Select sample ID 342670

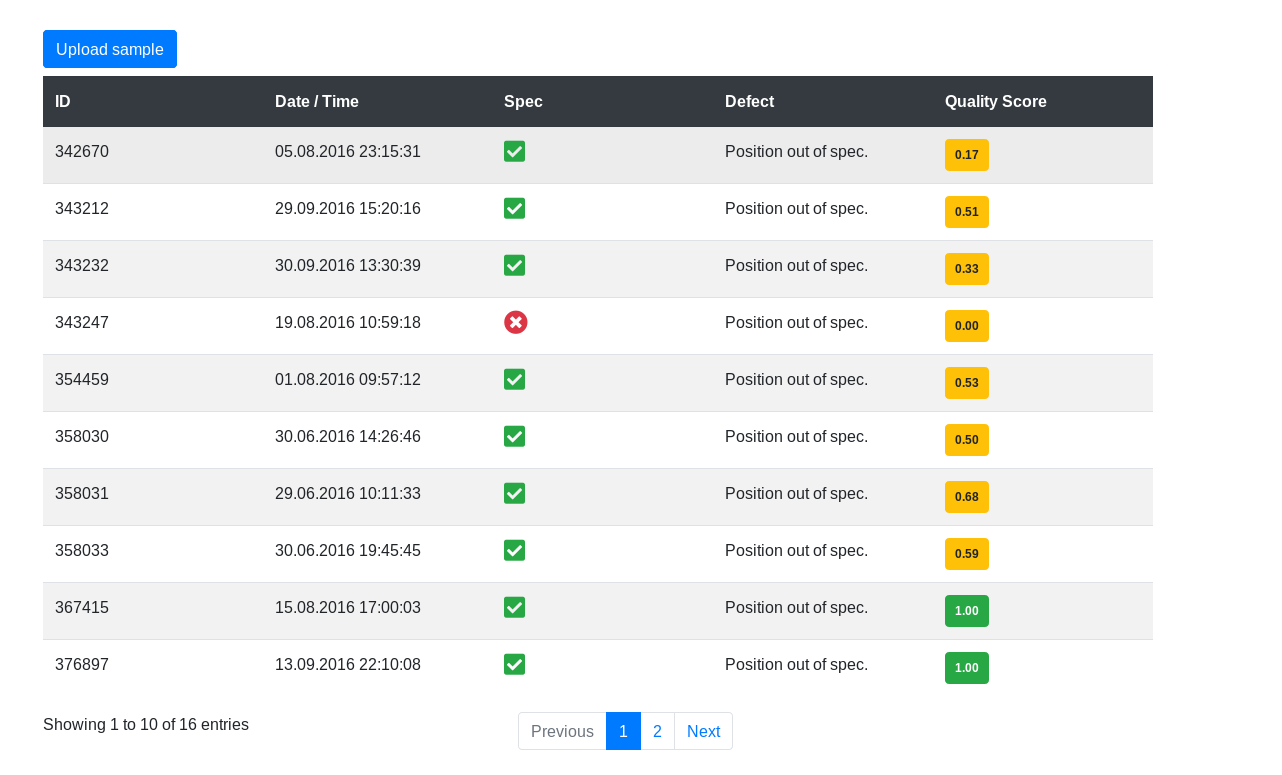tap(82, 152)
